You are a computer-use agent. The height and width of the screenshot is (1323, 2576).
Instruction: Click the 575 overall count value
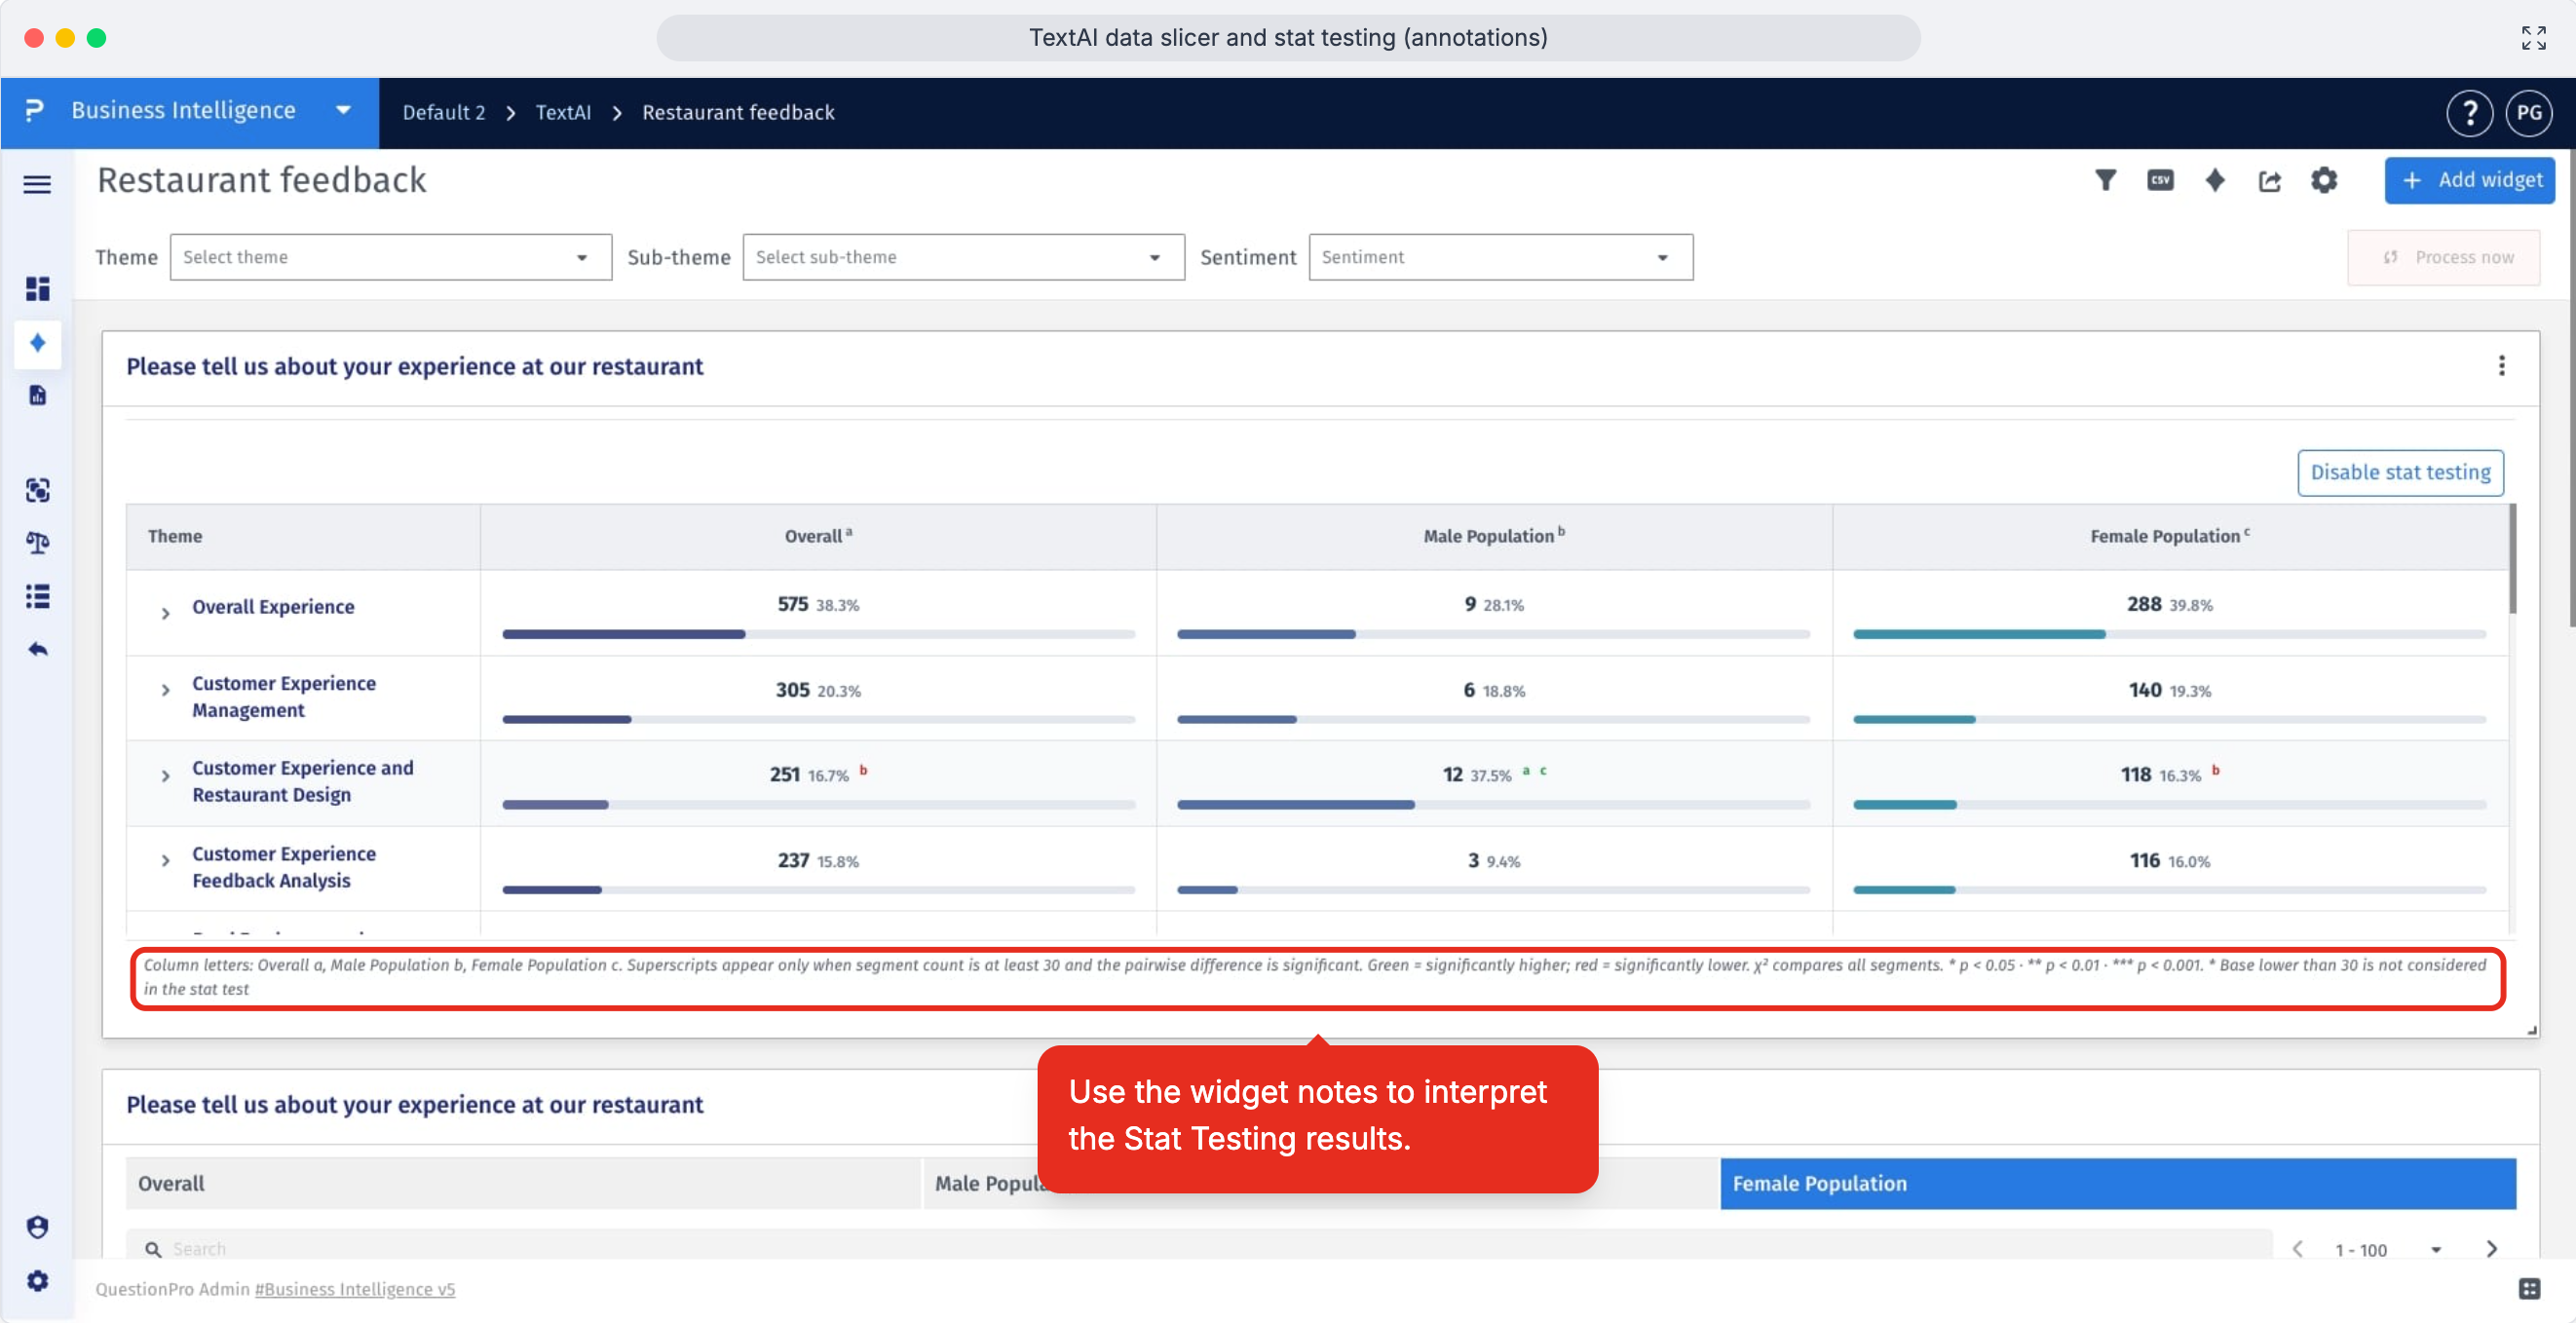click(x=792, y=604)
